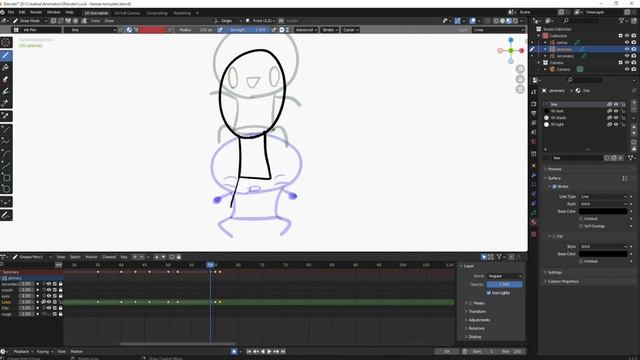Select the Circle tool in left toolbar
The width and height of the screenshot is (640, 360).
(x=6, y=189)
